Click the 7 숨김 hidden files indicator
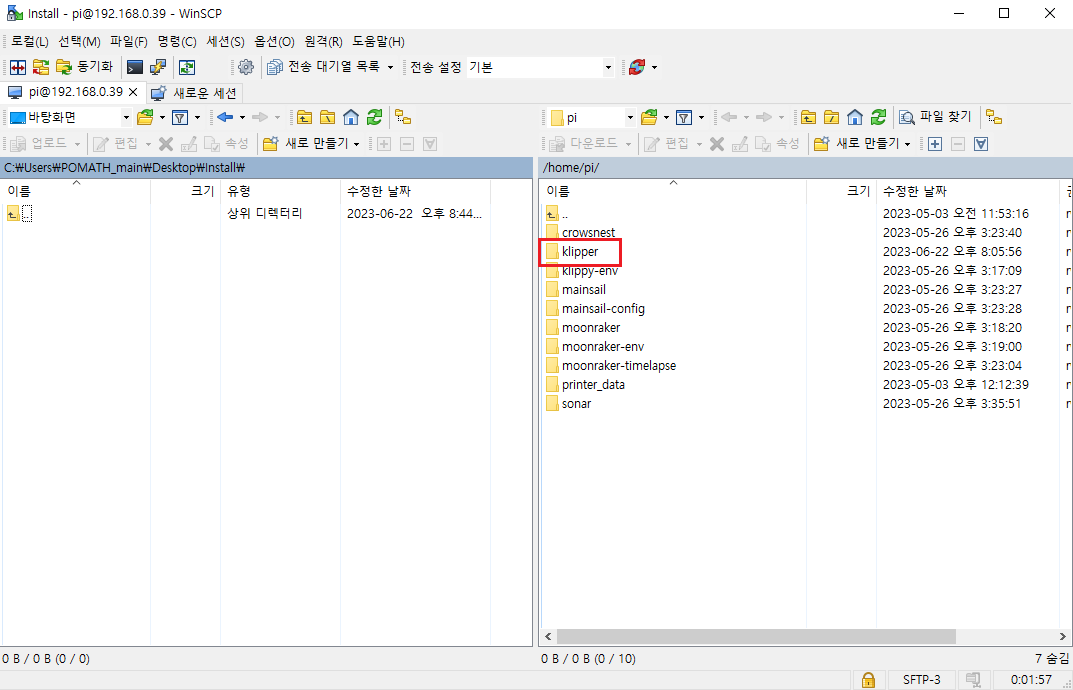This screenshot has height=690, width=1073. point(1052,659)
